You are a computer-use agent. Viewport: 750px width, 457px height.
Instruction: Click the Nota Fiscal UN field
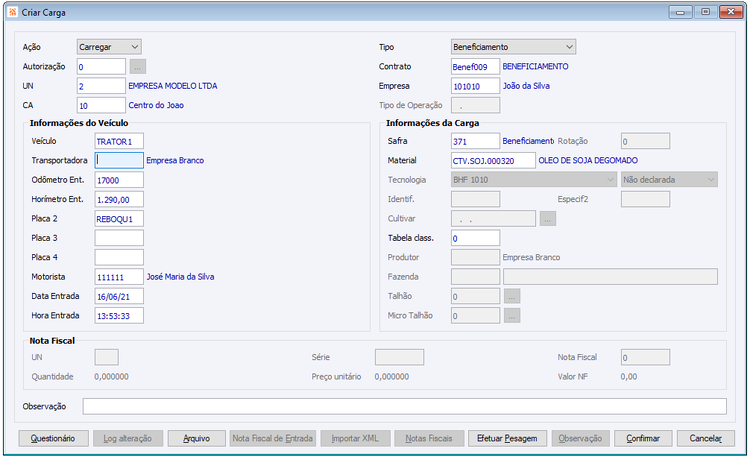[107, 357]
